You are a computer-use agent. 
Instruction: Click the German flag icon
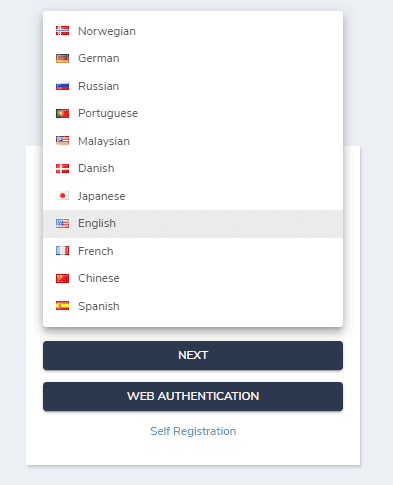click(x=62, y=58)
